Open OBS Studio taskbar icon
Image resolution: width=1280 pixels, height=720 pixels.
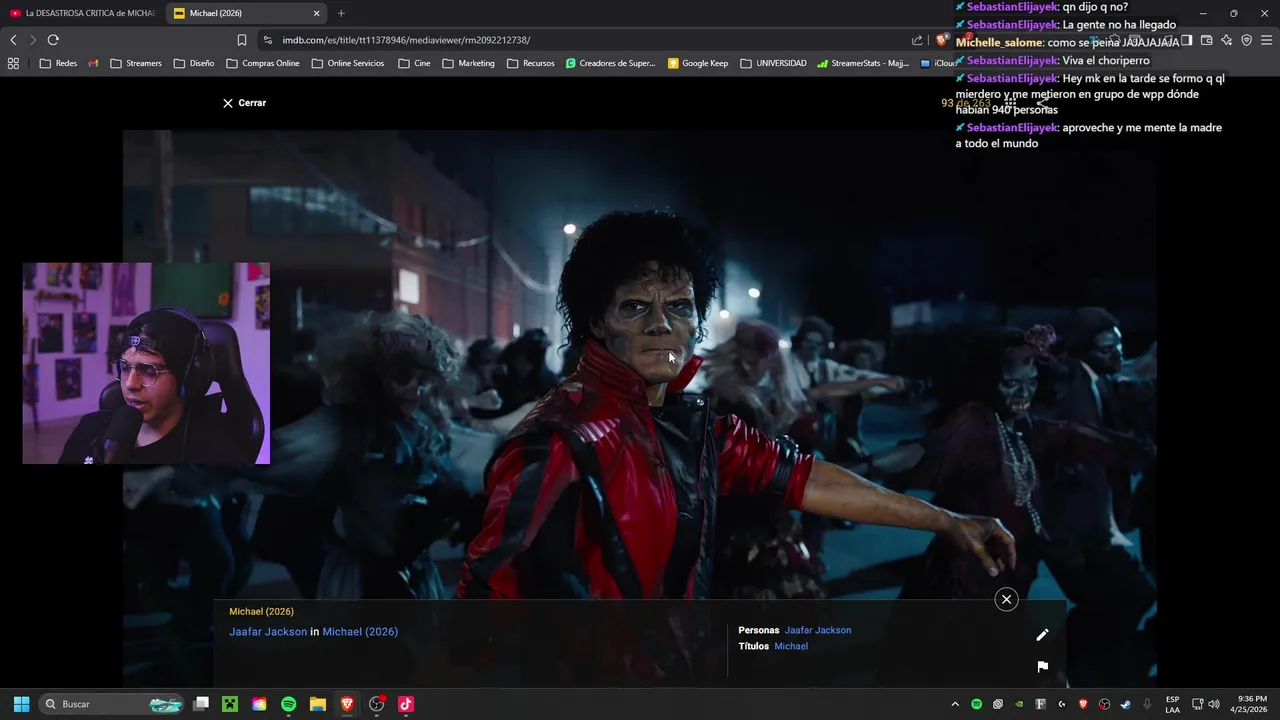coord(377,704)
